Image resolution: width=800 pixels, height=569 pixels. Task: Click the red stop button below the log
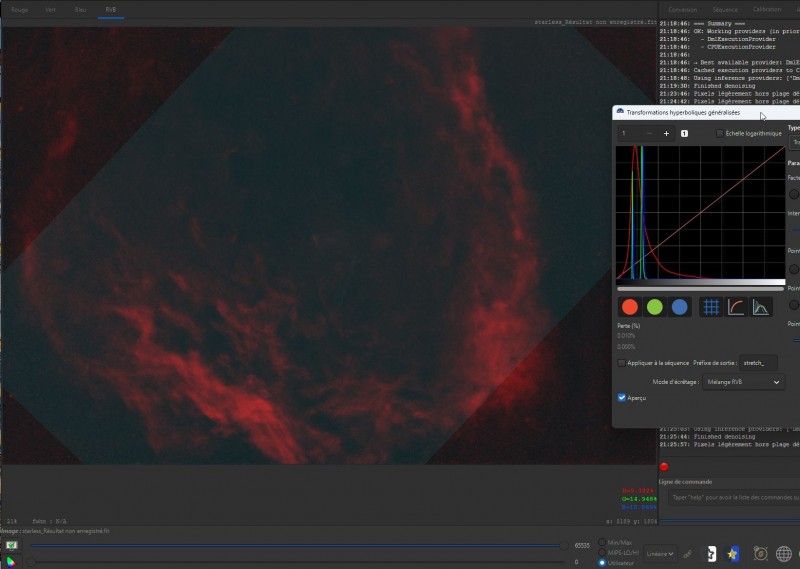tap(664, 466)
